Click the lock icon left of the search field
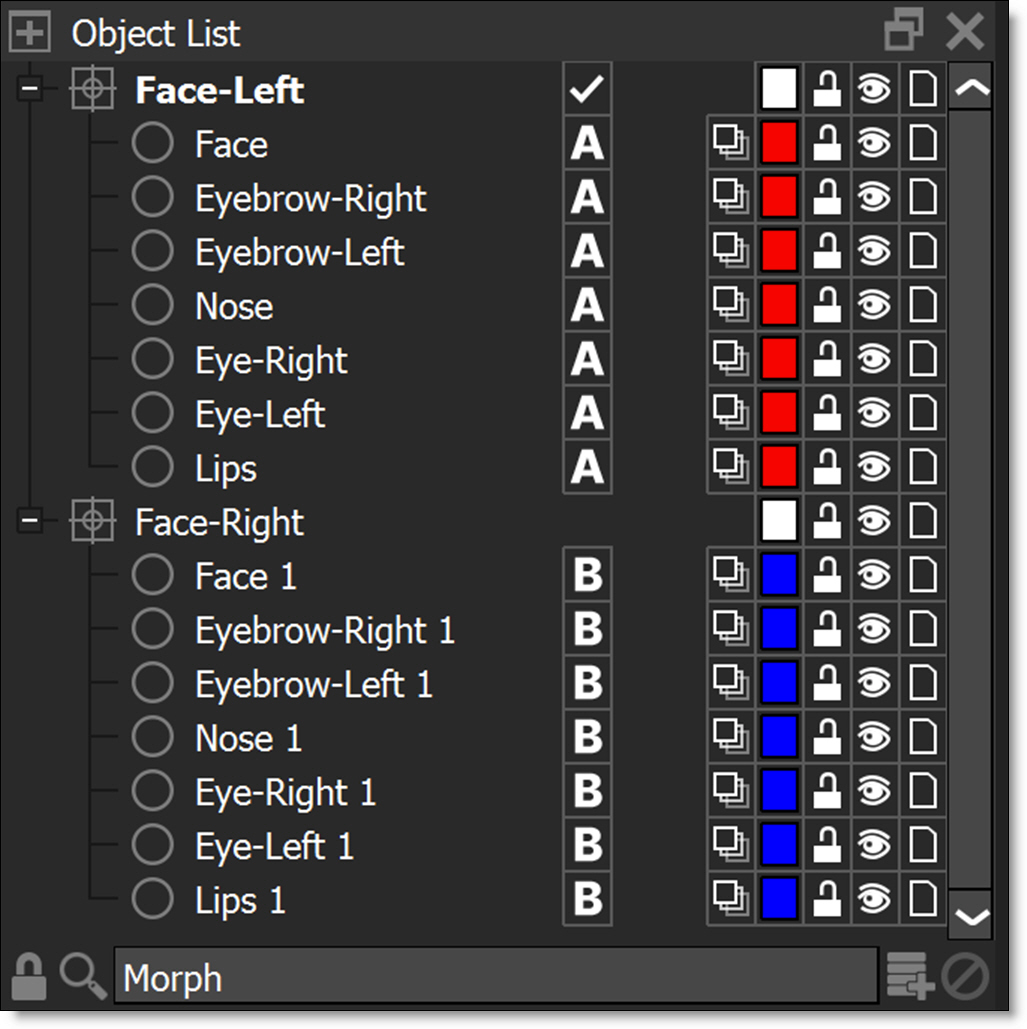 pos(29,976)
